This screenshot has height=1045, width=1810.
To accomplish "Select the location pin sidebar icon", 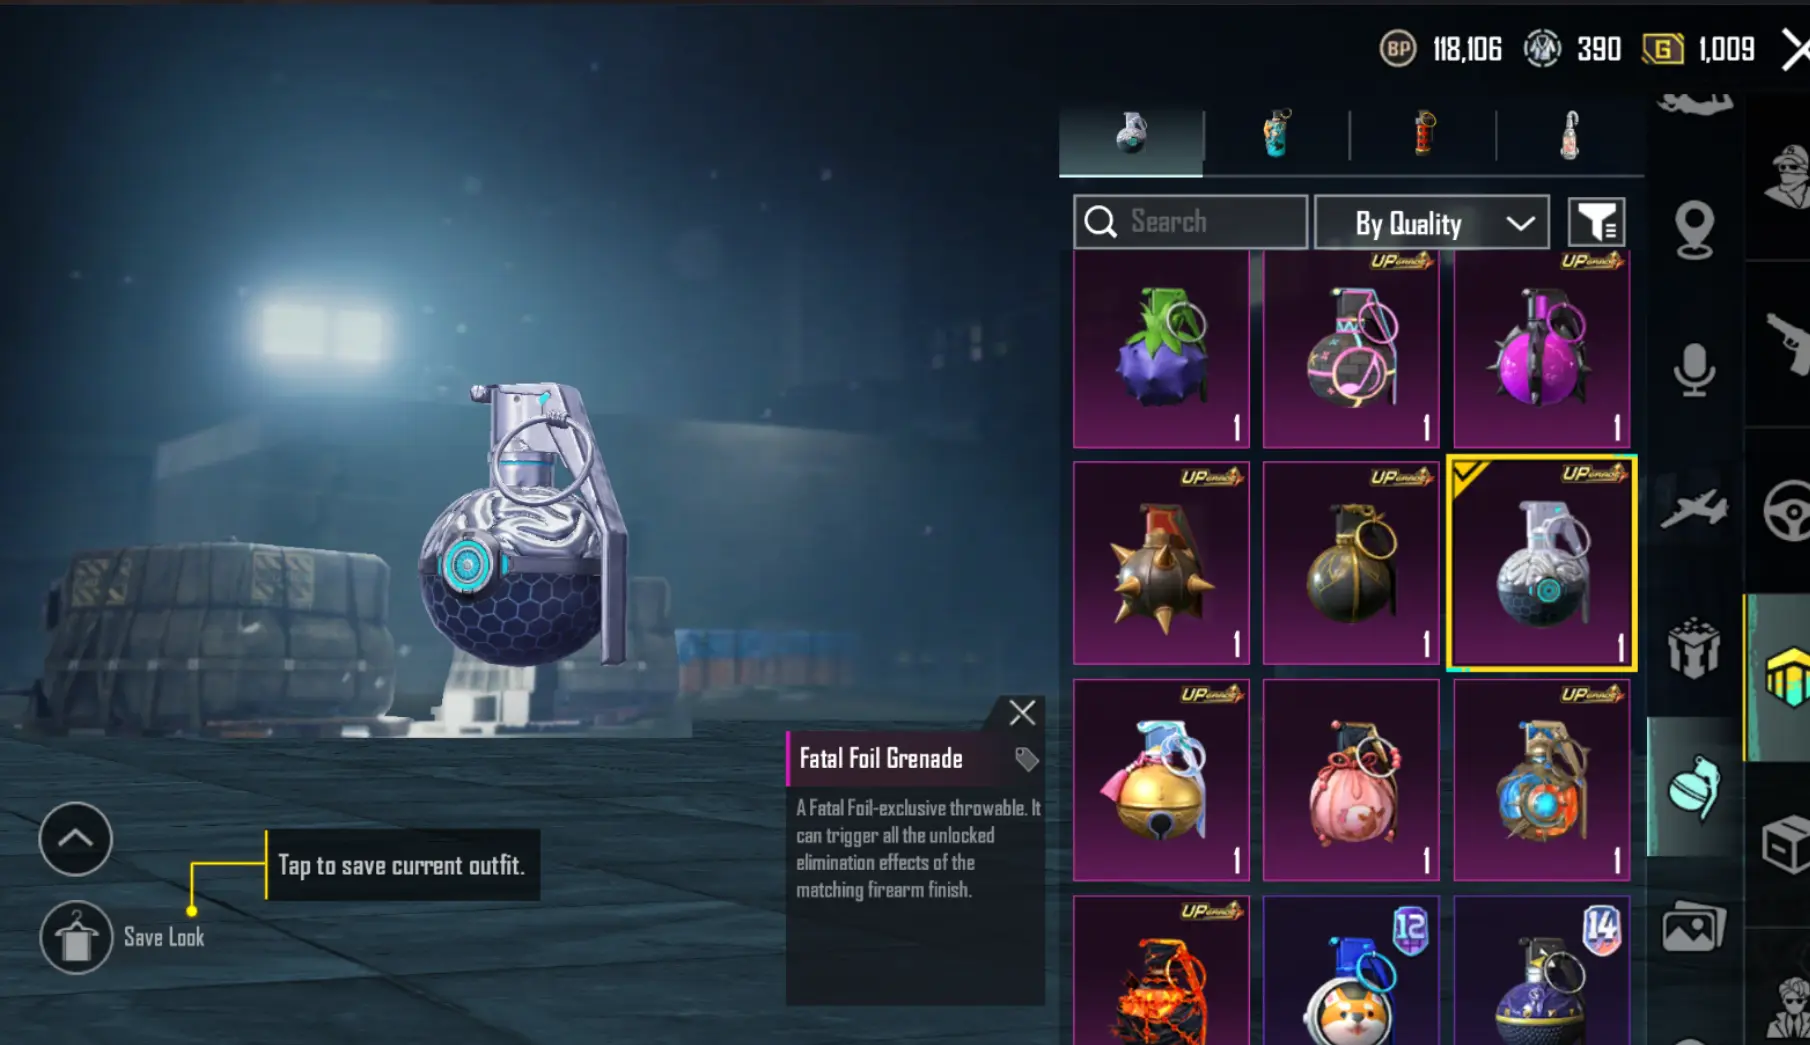I will (x=1694, y=230).
